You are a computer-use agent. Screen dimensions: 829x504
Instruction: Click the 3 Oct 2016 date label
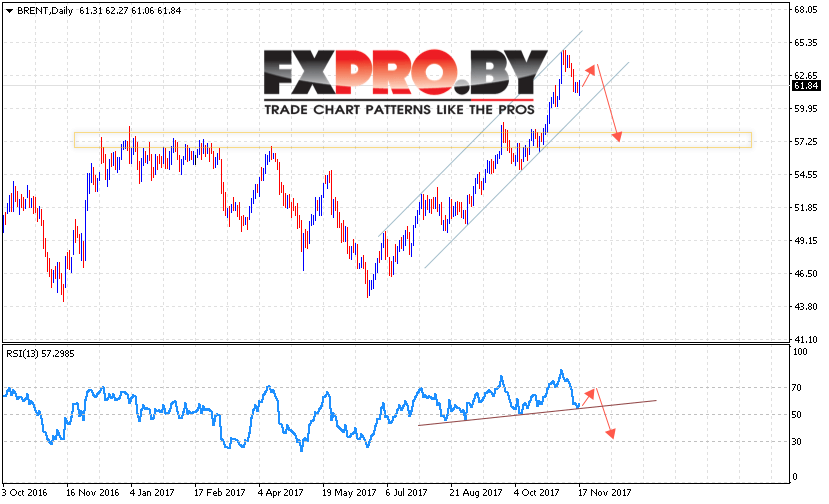point(24,493)
